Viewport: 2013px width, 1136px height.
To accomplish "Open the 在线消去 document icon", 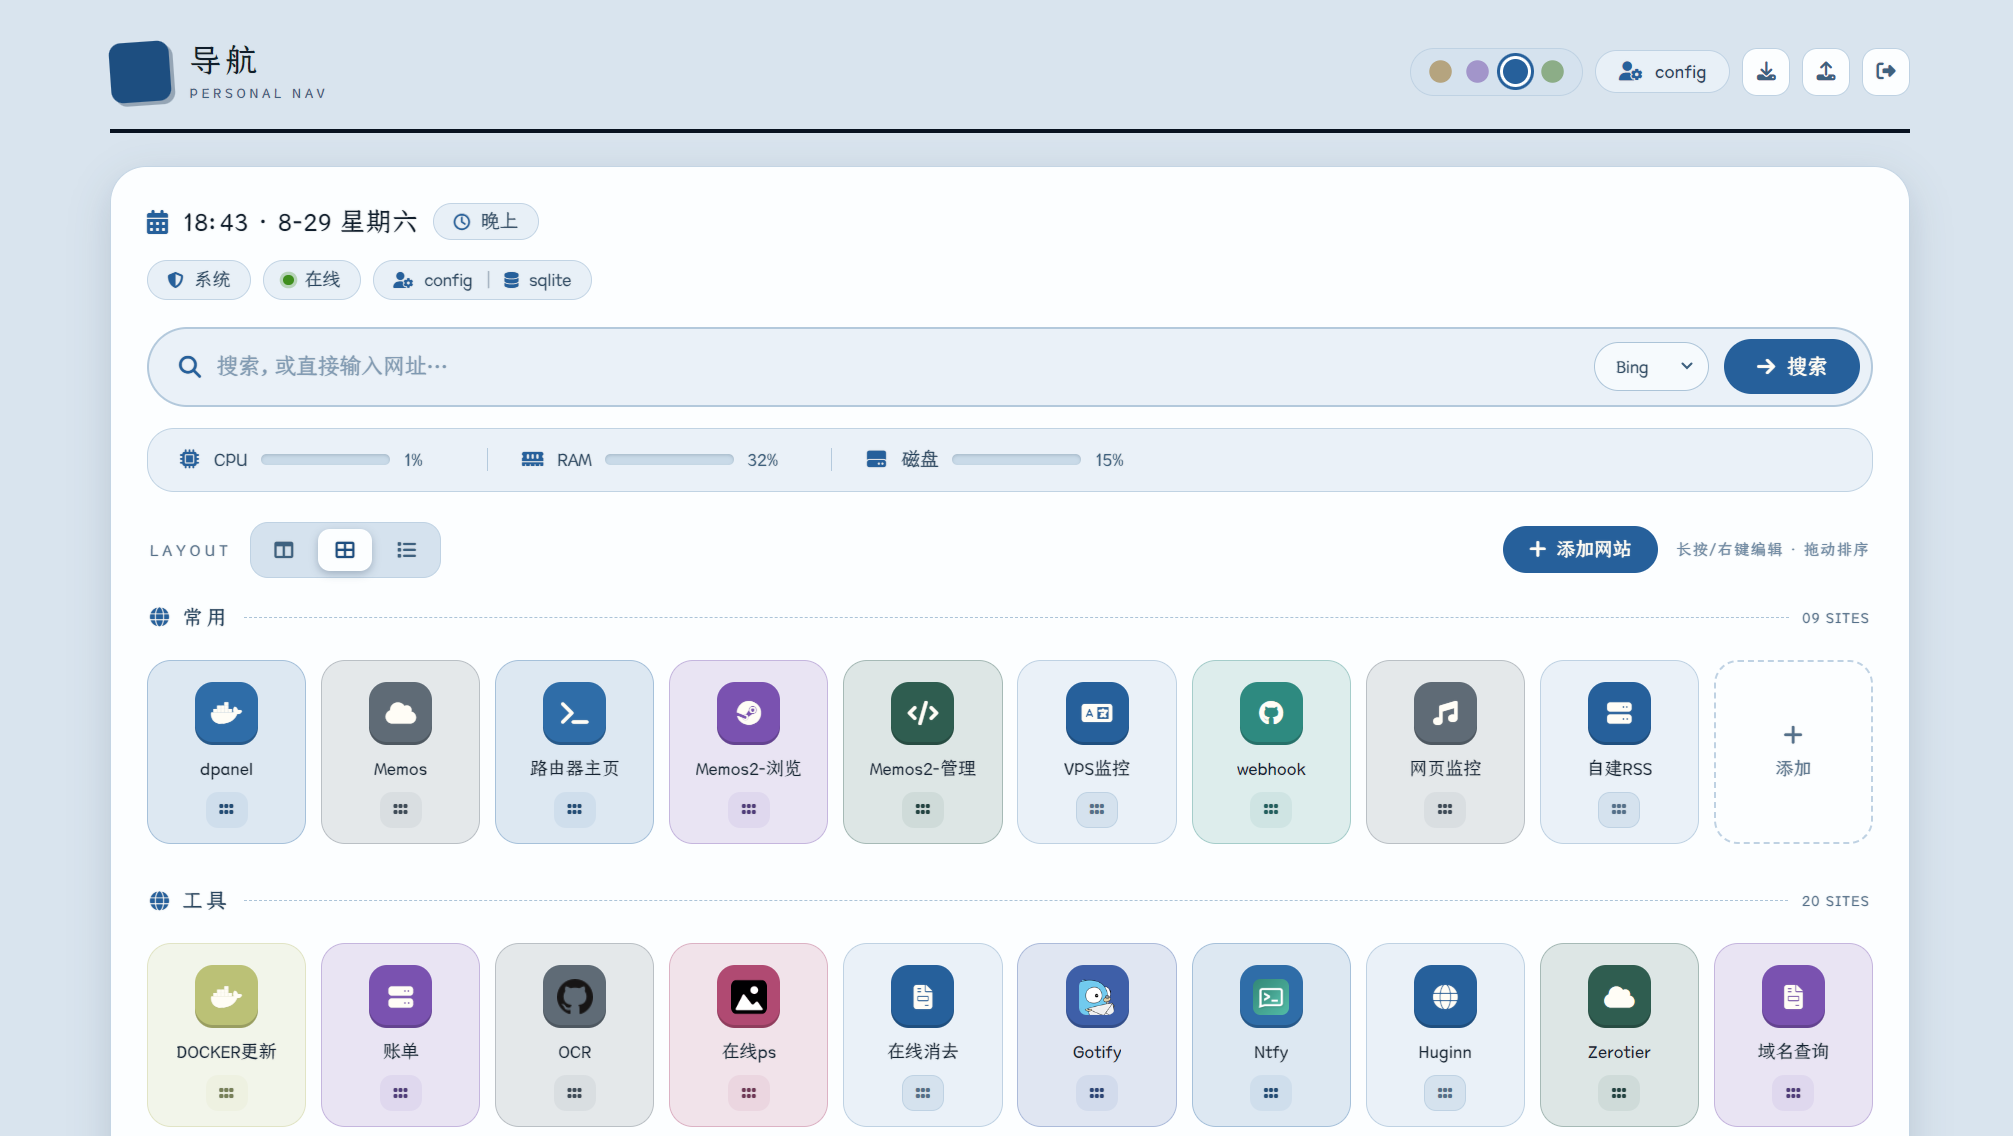I will 922,996.
